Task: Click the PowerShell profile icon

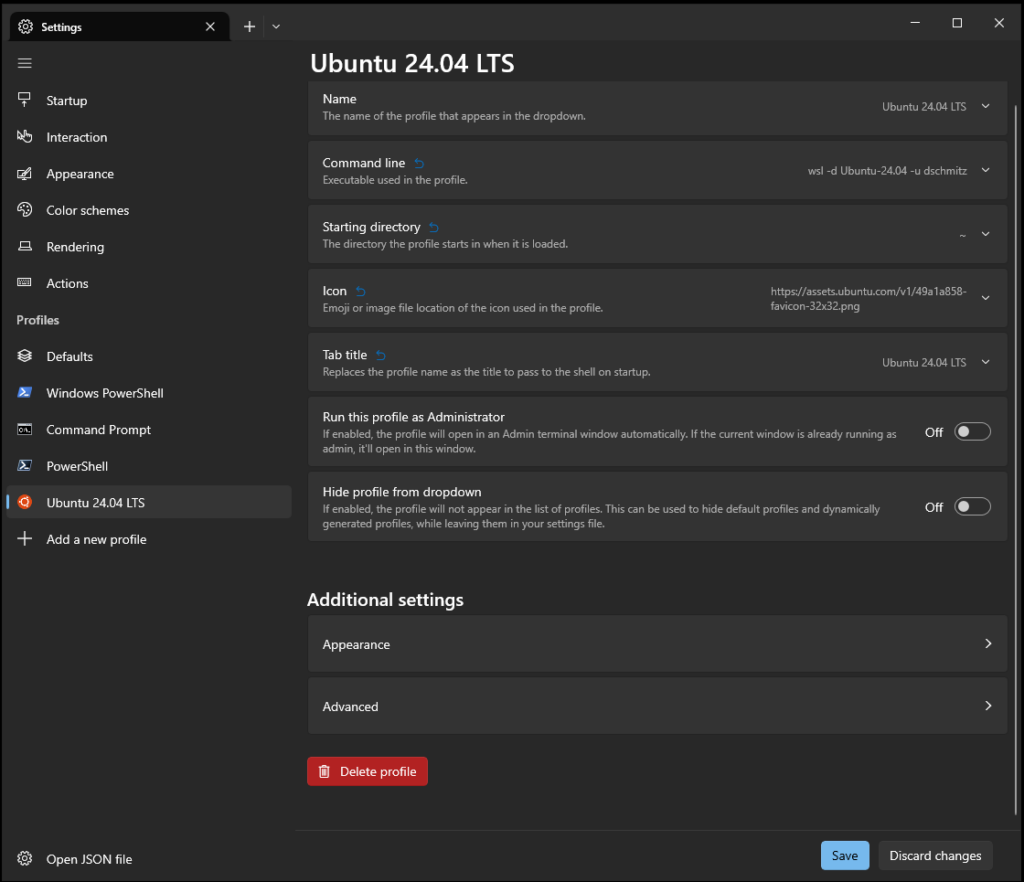Action: click(x=25, y=465)
